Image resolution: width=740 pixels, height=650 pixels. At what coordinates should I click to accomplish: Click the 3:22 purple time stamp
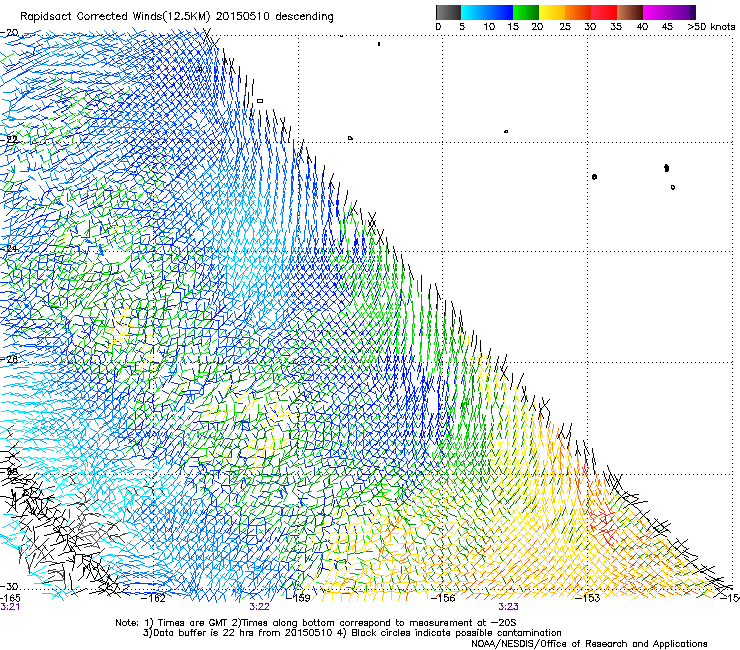click(260, 607)
